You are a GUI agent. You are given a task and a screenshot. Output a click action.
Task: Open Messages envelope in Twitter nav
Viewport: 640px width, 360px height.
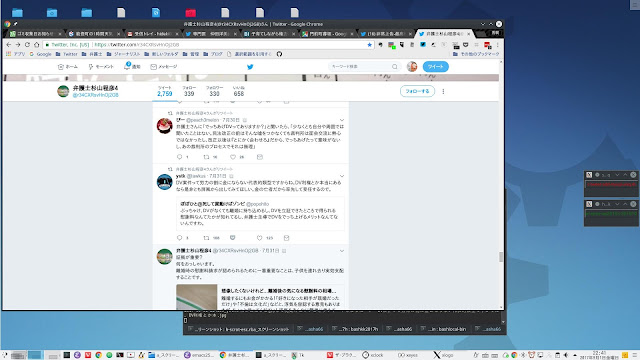[x=153, y=67]
